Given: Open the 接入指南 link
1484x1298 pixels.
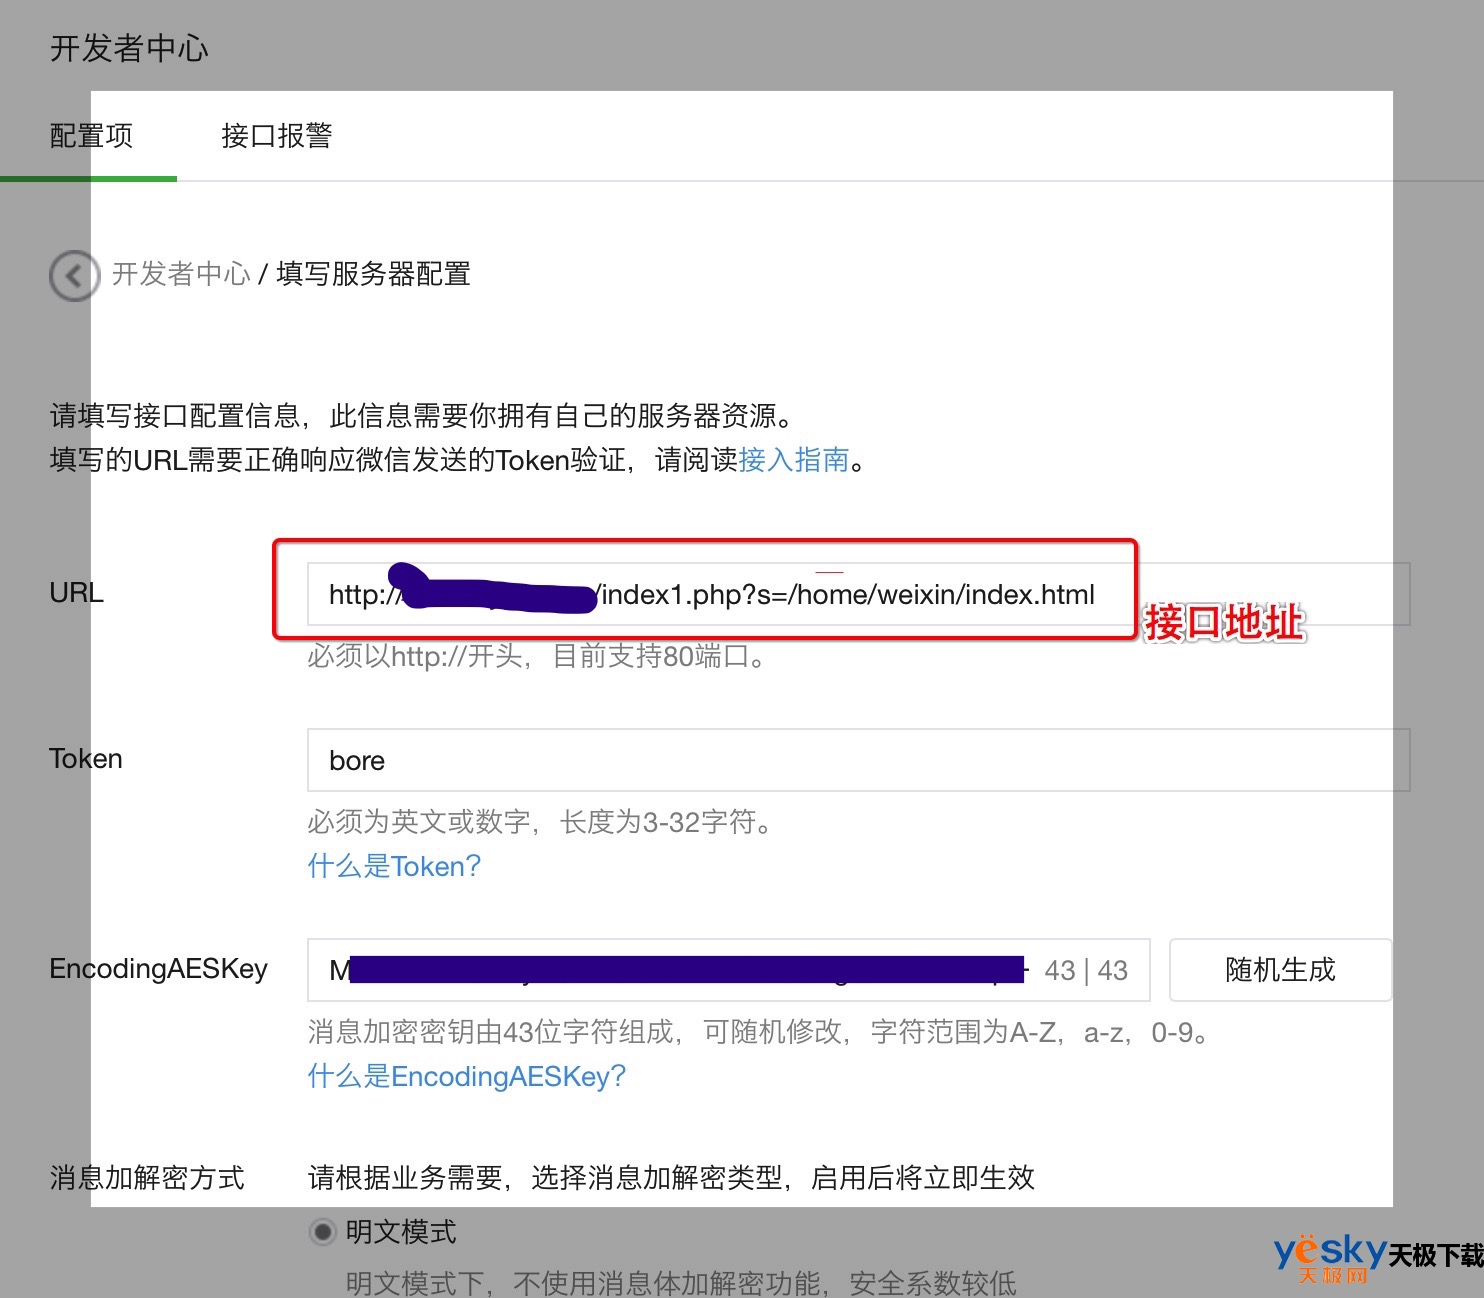Looking at the screenshot, I should click(794, 460).
